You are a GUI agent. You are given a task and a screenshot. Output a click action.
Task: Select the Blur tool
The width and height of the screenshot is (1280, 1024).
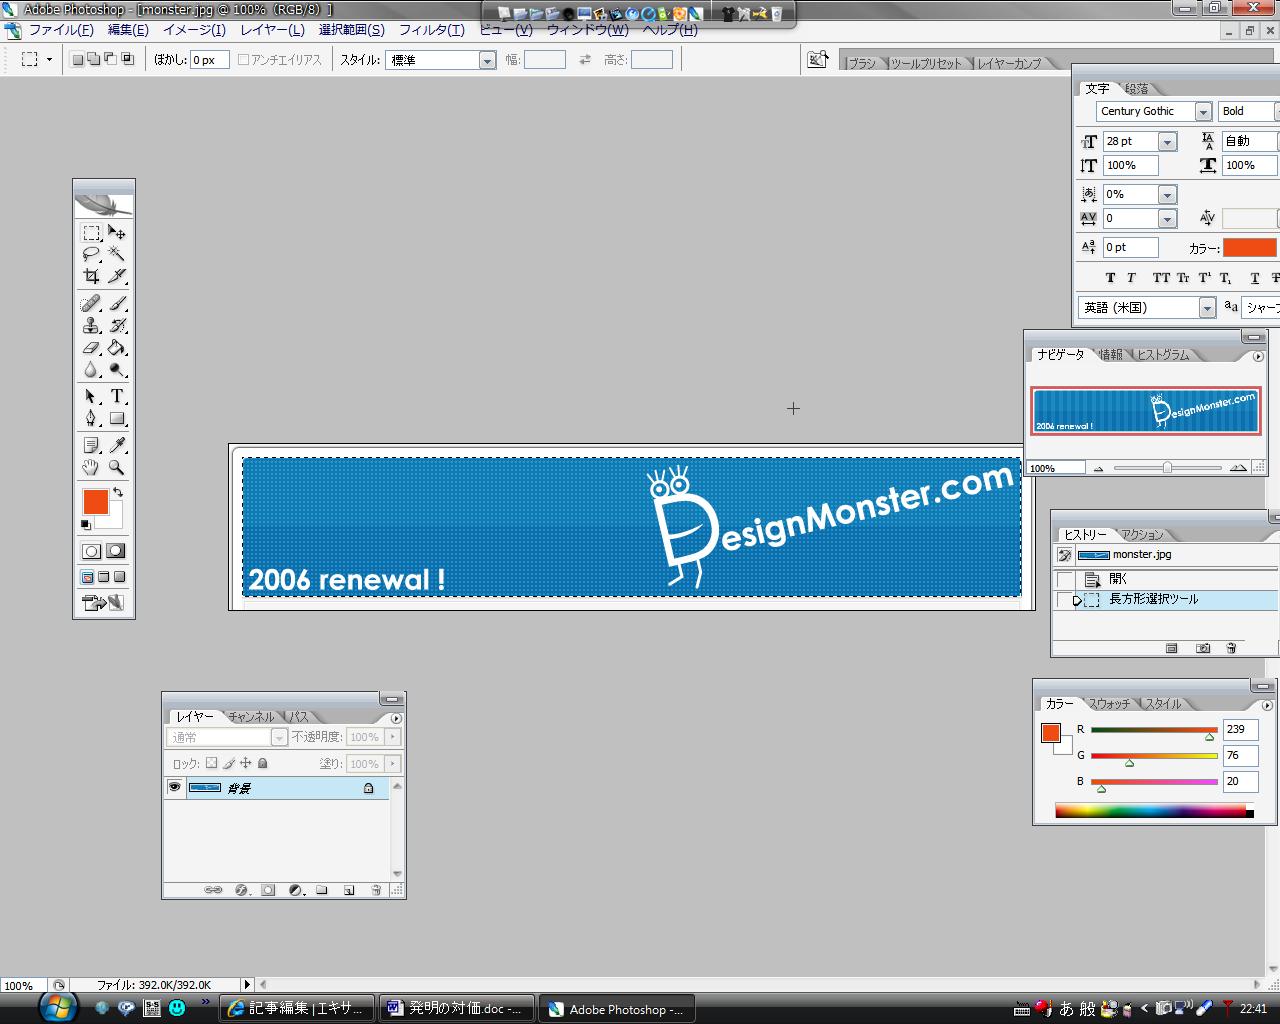[x=91, y=369]
